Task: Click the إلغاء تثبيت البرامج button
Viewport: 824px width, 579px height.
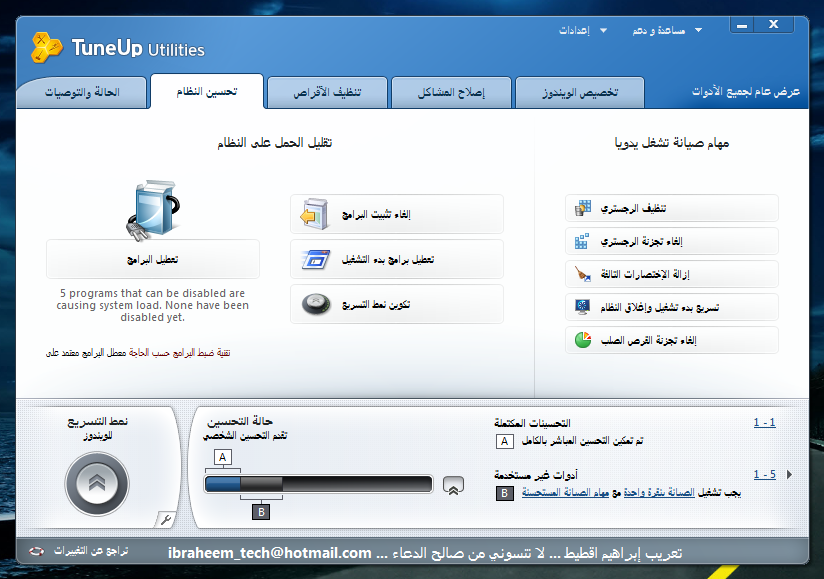Action: tap(397, 214)
